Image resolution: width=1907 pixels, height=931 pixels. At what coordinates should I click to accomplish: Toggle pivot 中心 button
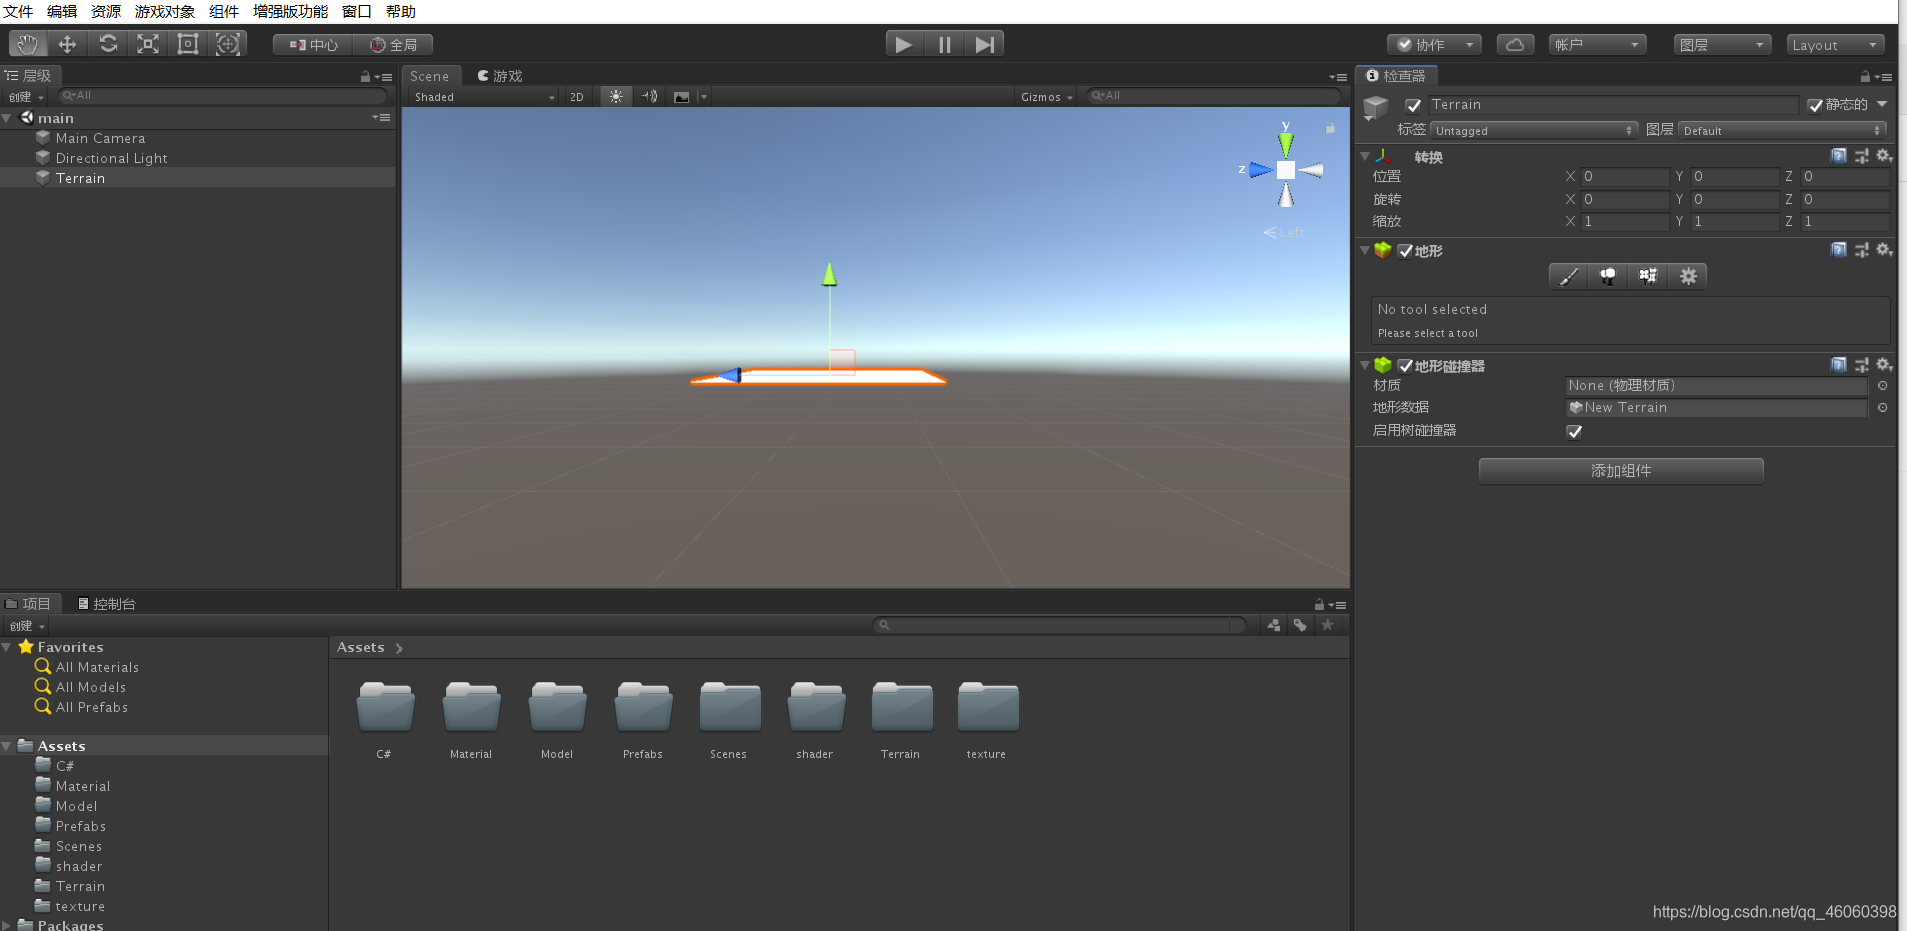(313, 45)
